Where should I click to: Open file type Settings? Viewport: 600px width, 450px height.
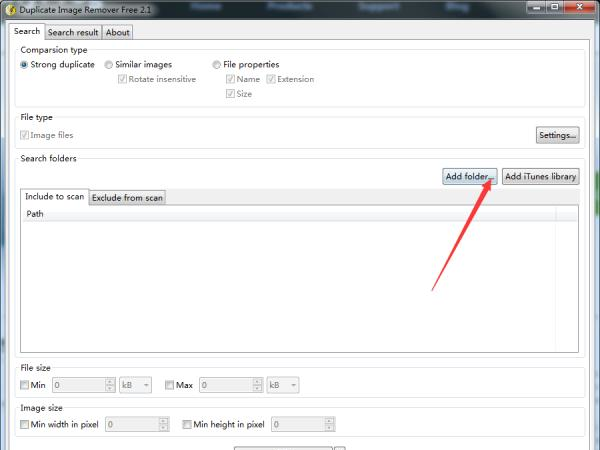(x=558, y=135)
